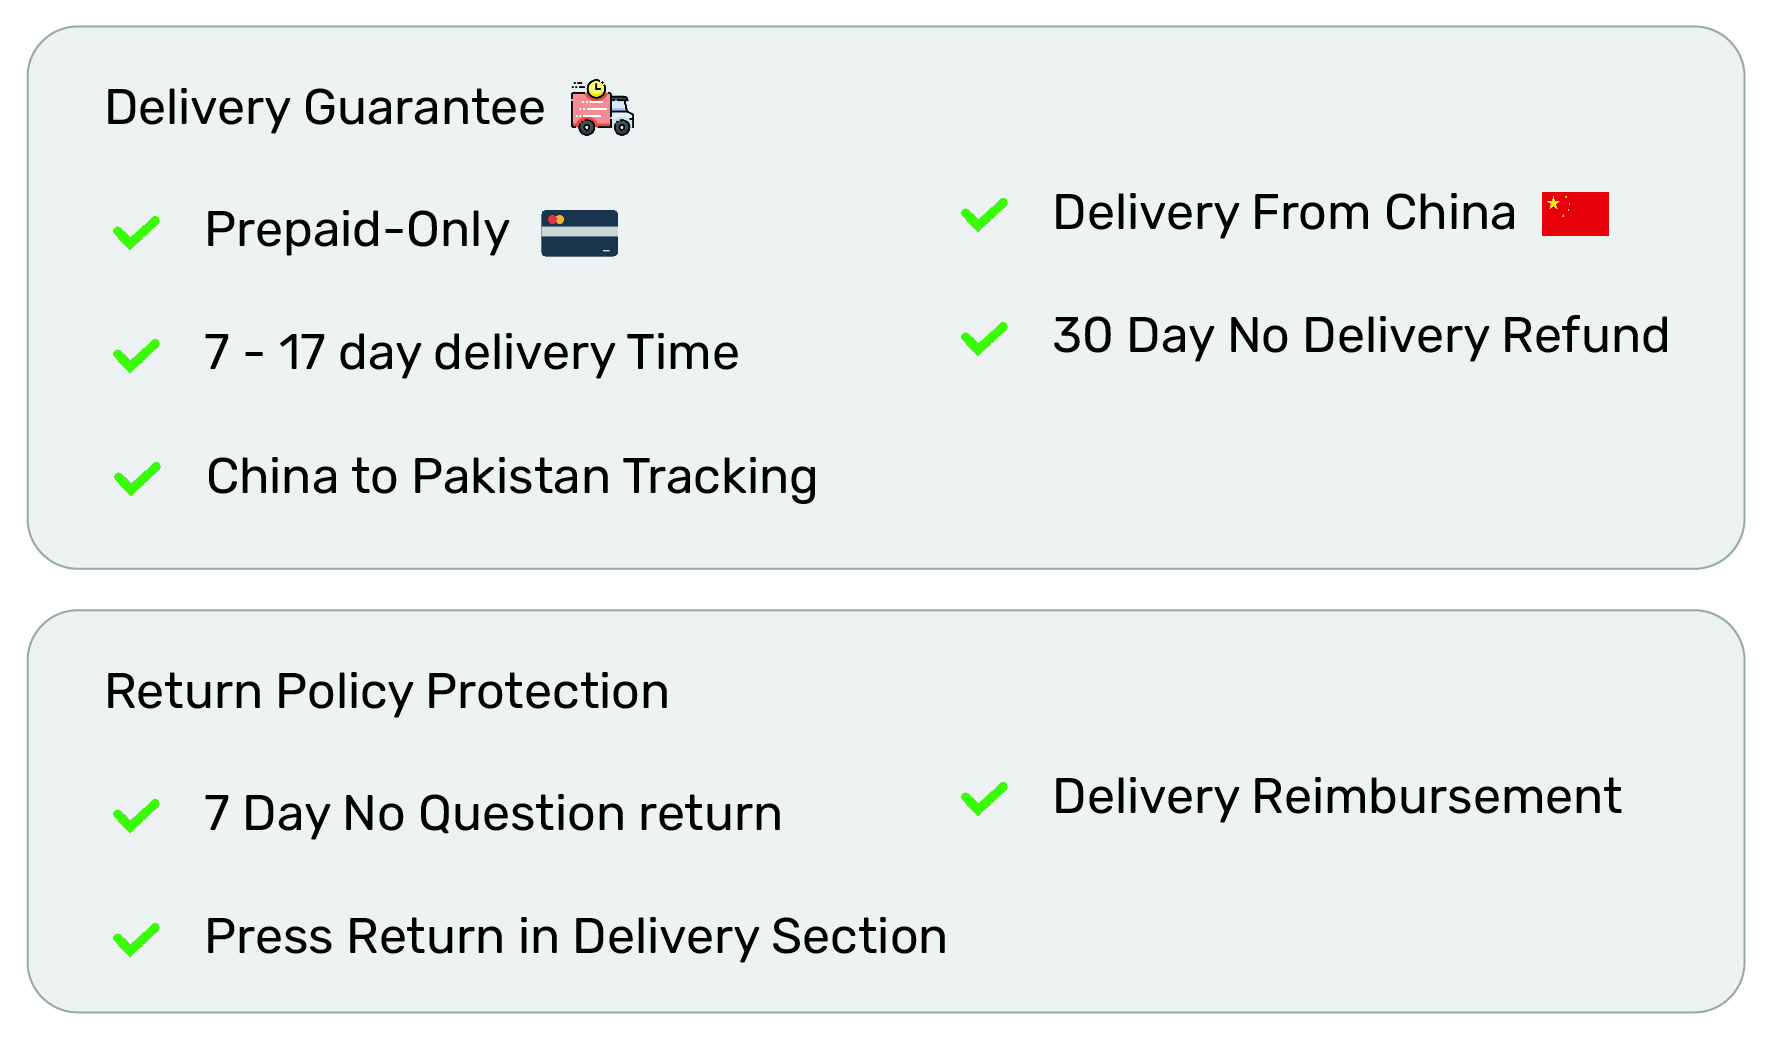Click the 7 - 17 day delivery Time text
Image resolution: width=1772 pixels, height=1039 pixels.
coord(471,353)
